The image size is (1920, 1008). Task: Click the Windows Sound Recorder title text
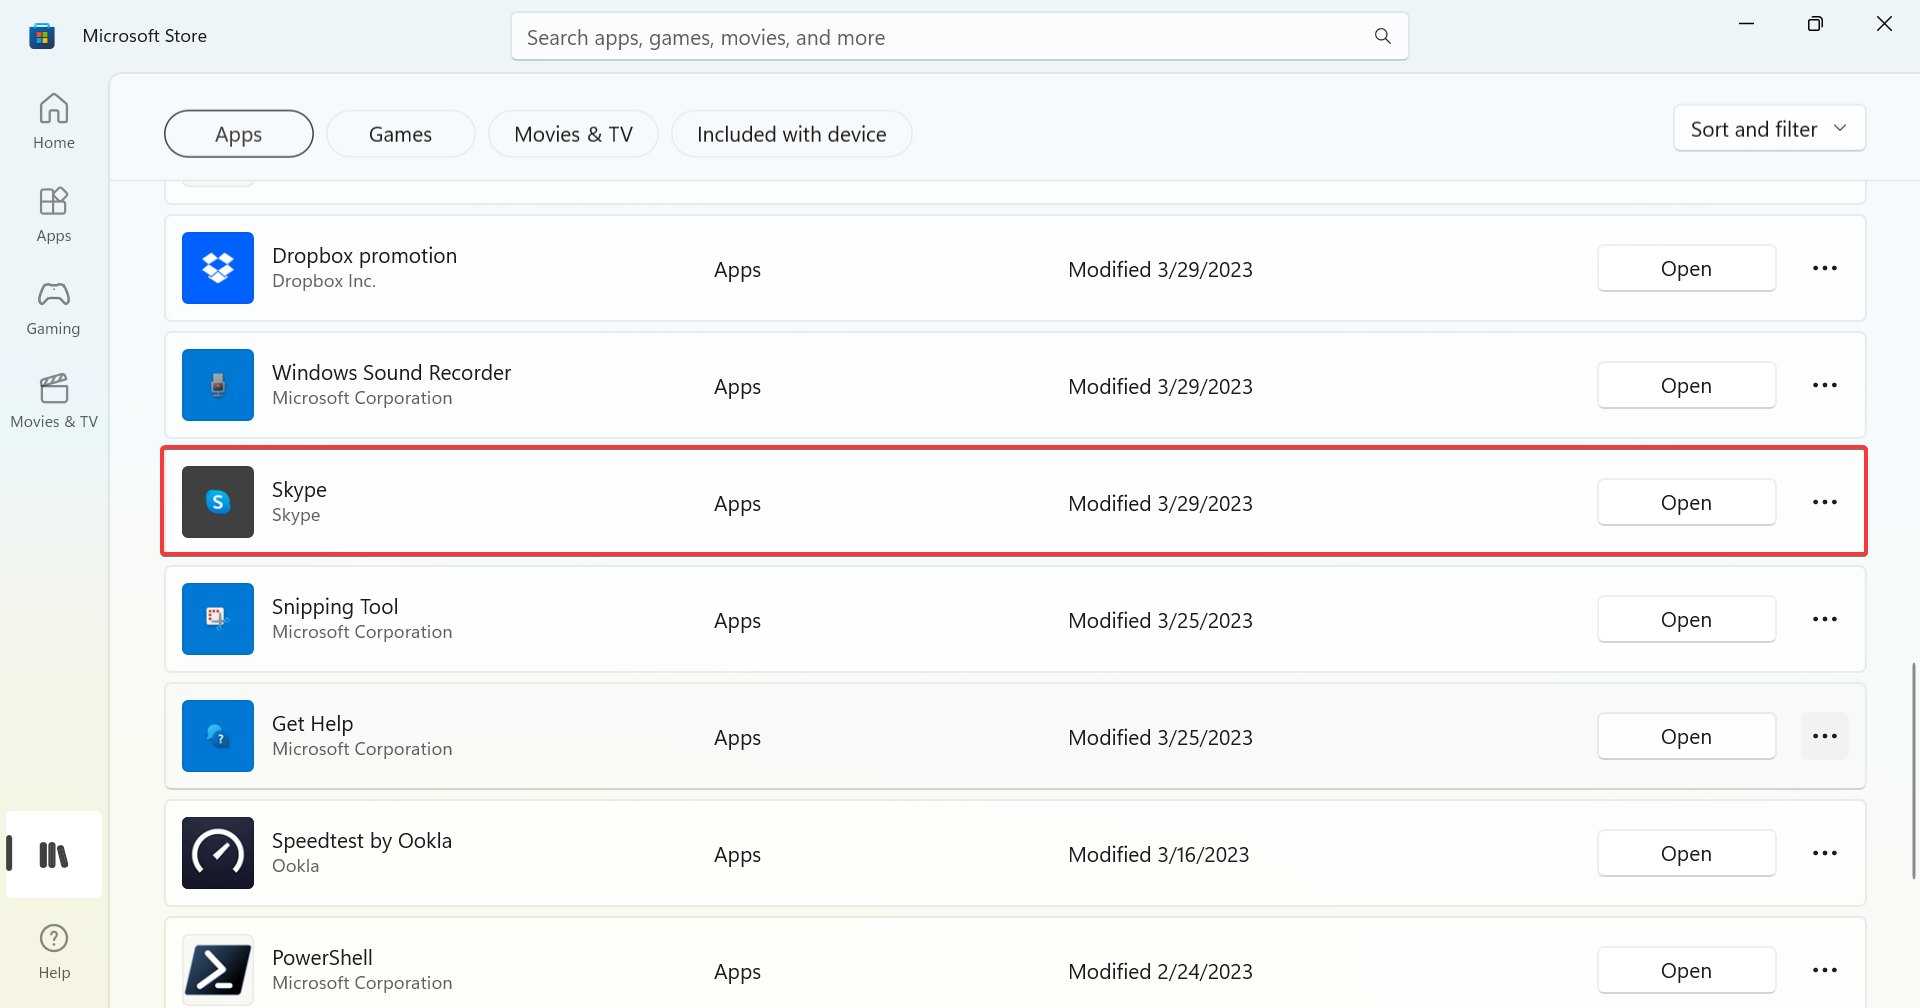point(391,372)
